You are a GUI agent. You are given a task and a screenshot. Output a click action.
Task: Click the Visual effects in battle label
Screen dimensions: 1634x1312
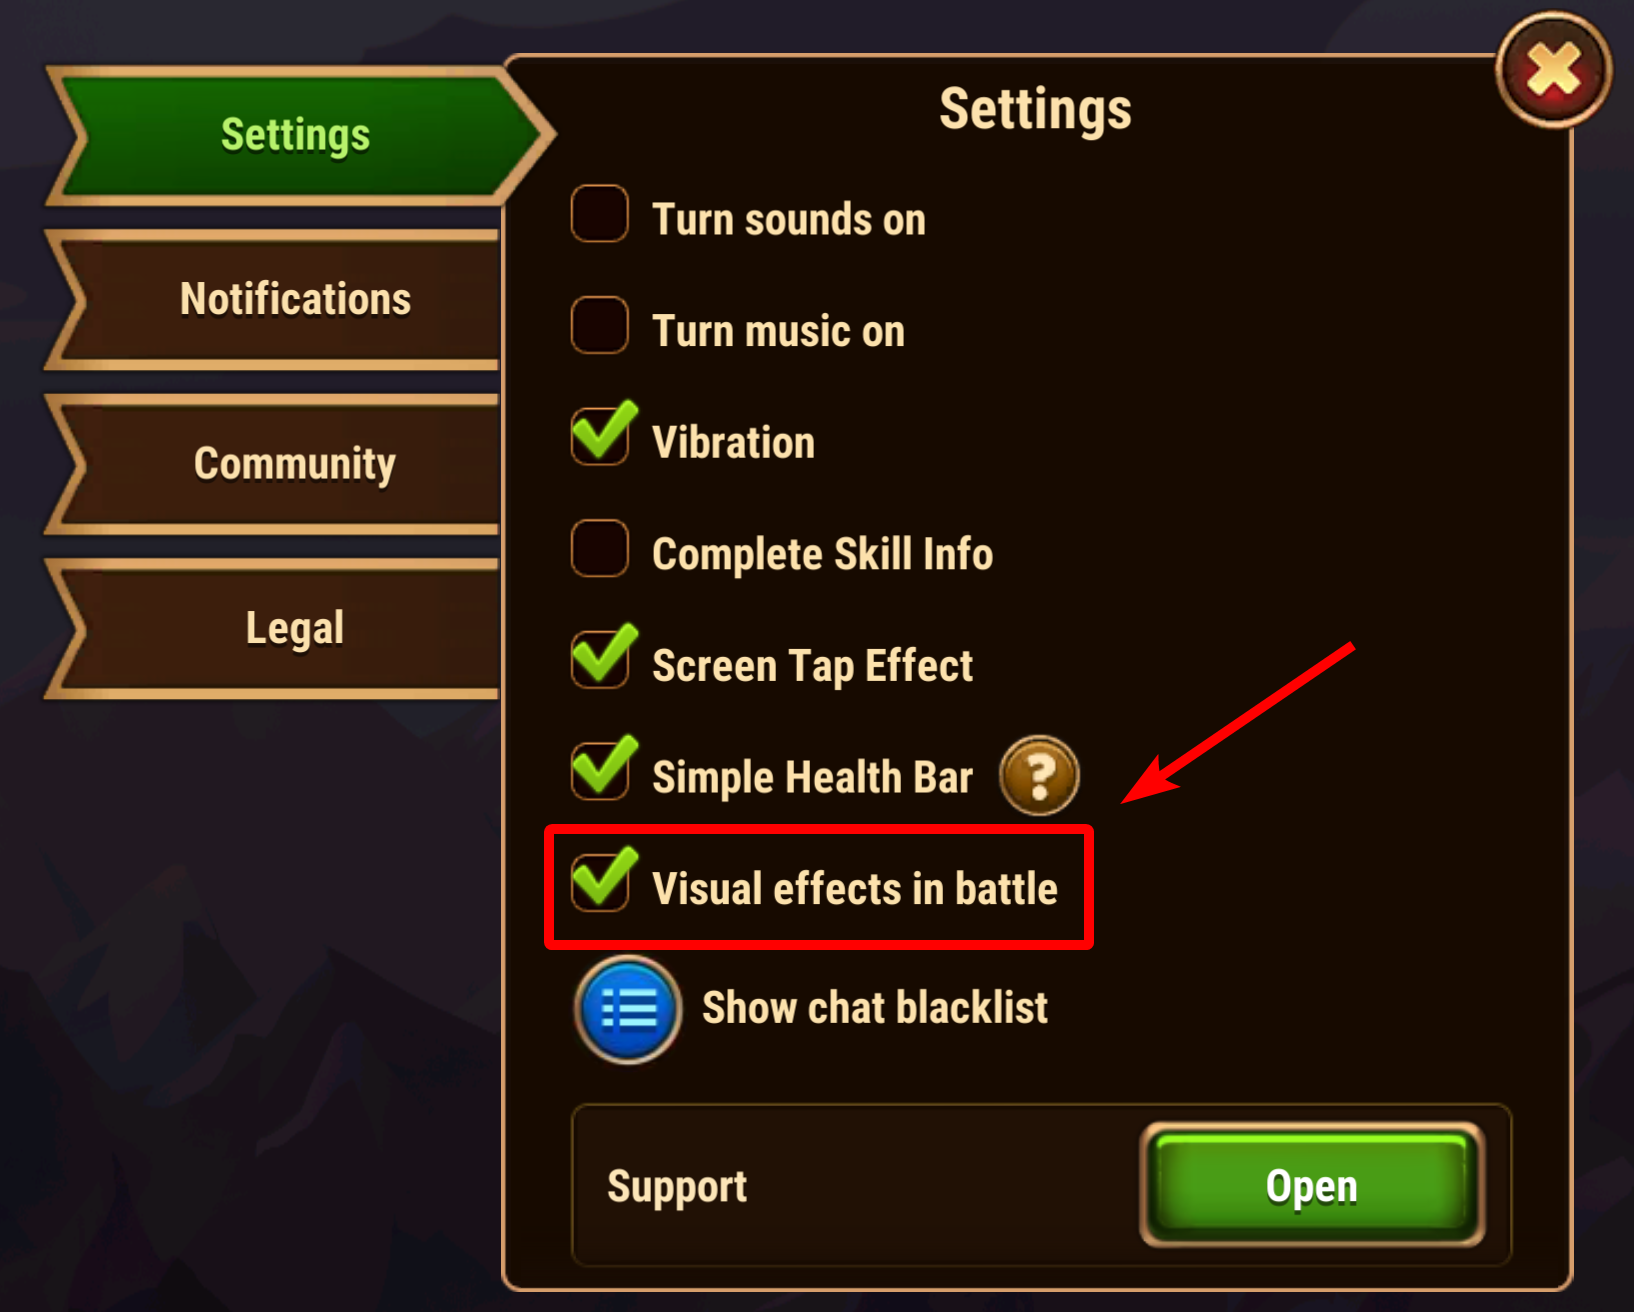[855, 889]
